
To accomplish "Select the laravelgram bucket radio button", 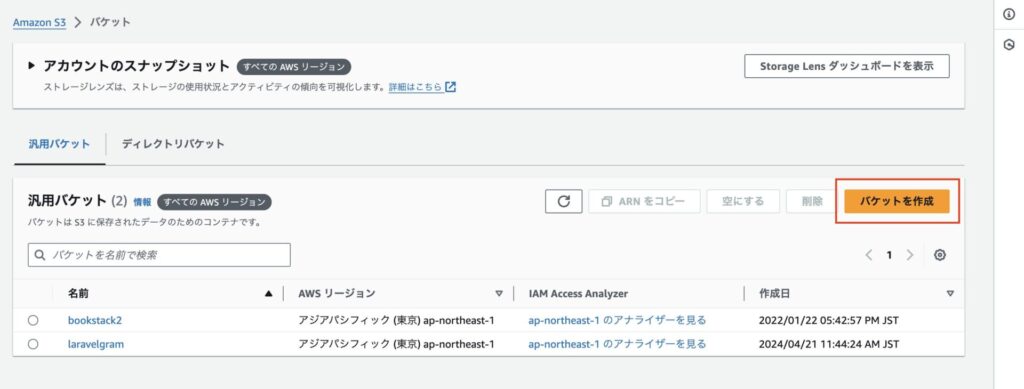I will coord(33,344).
